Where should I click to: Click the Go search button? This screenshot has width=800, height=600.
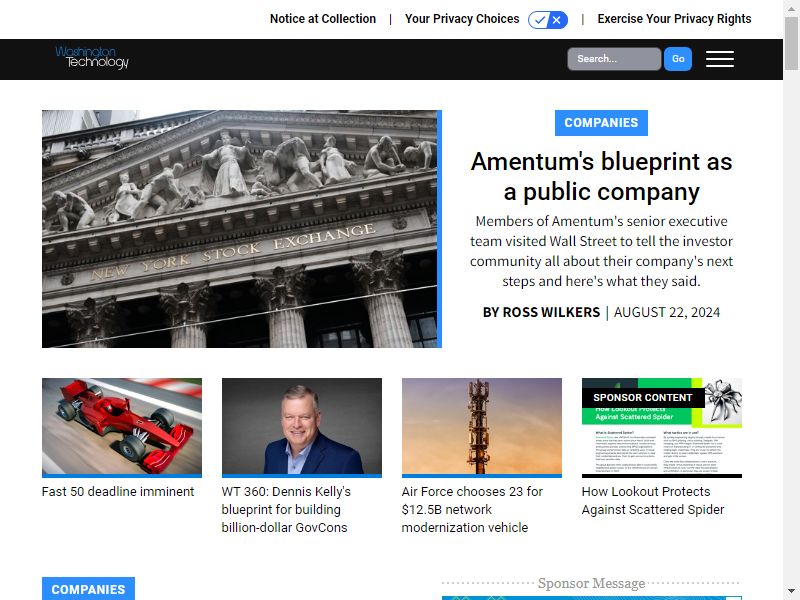678,59
